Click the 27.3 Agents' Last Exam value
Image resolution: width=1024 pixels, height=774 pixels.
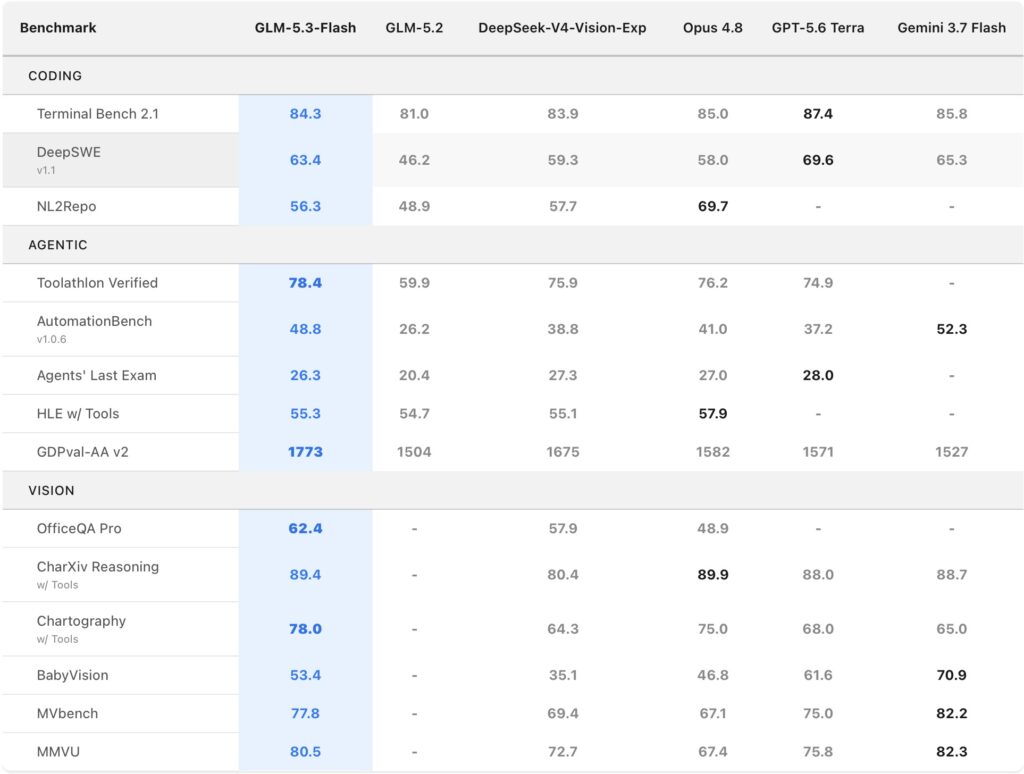click(x=562, y=376)
